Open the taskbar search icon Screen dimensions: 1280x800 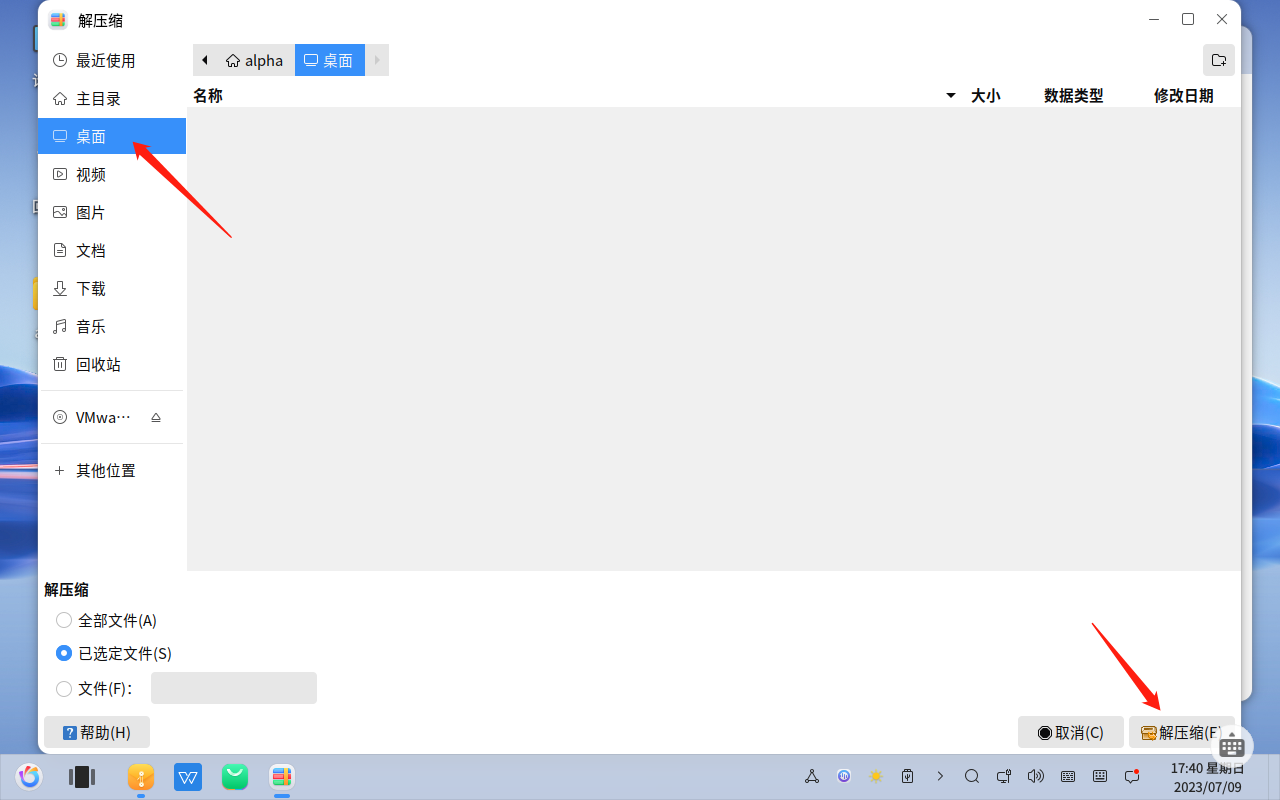[x=972, y=776]
